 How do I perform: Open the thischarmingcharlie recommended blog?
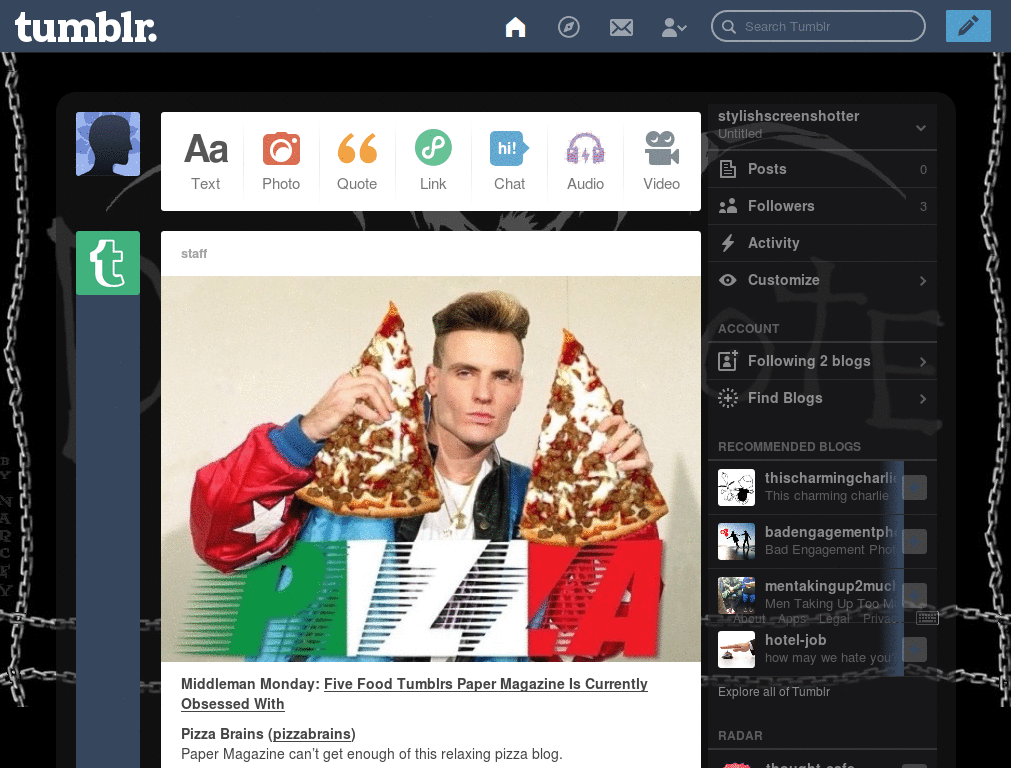(x=831, y=479)
